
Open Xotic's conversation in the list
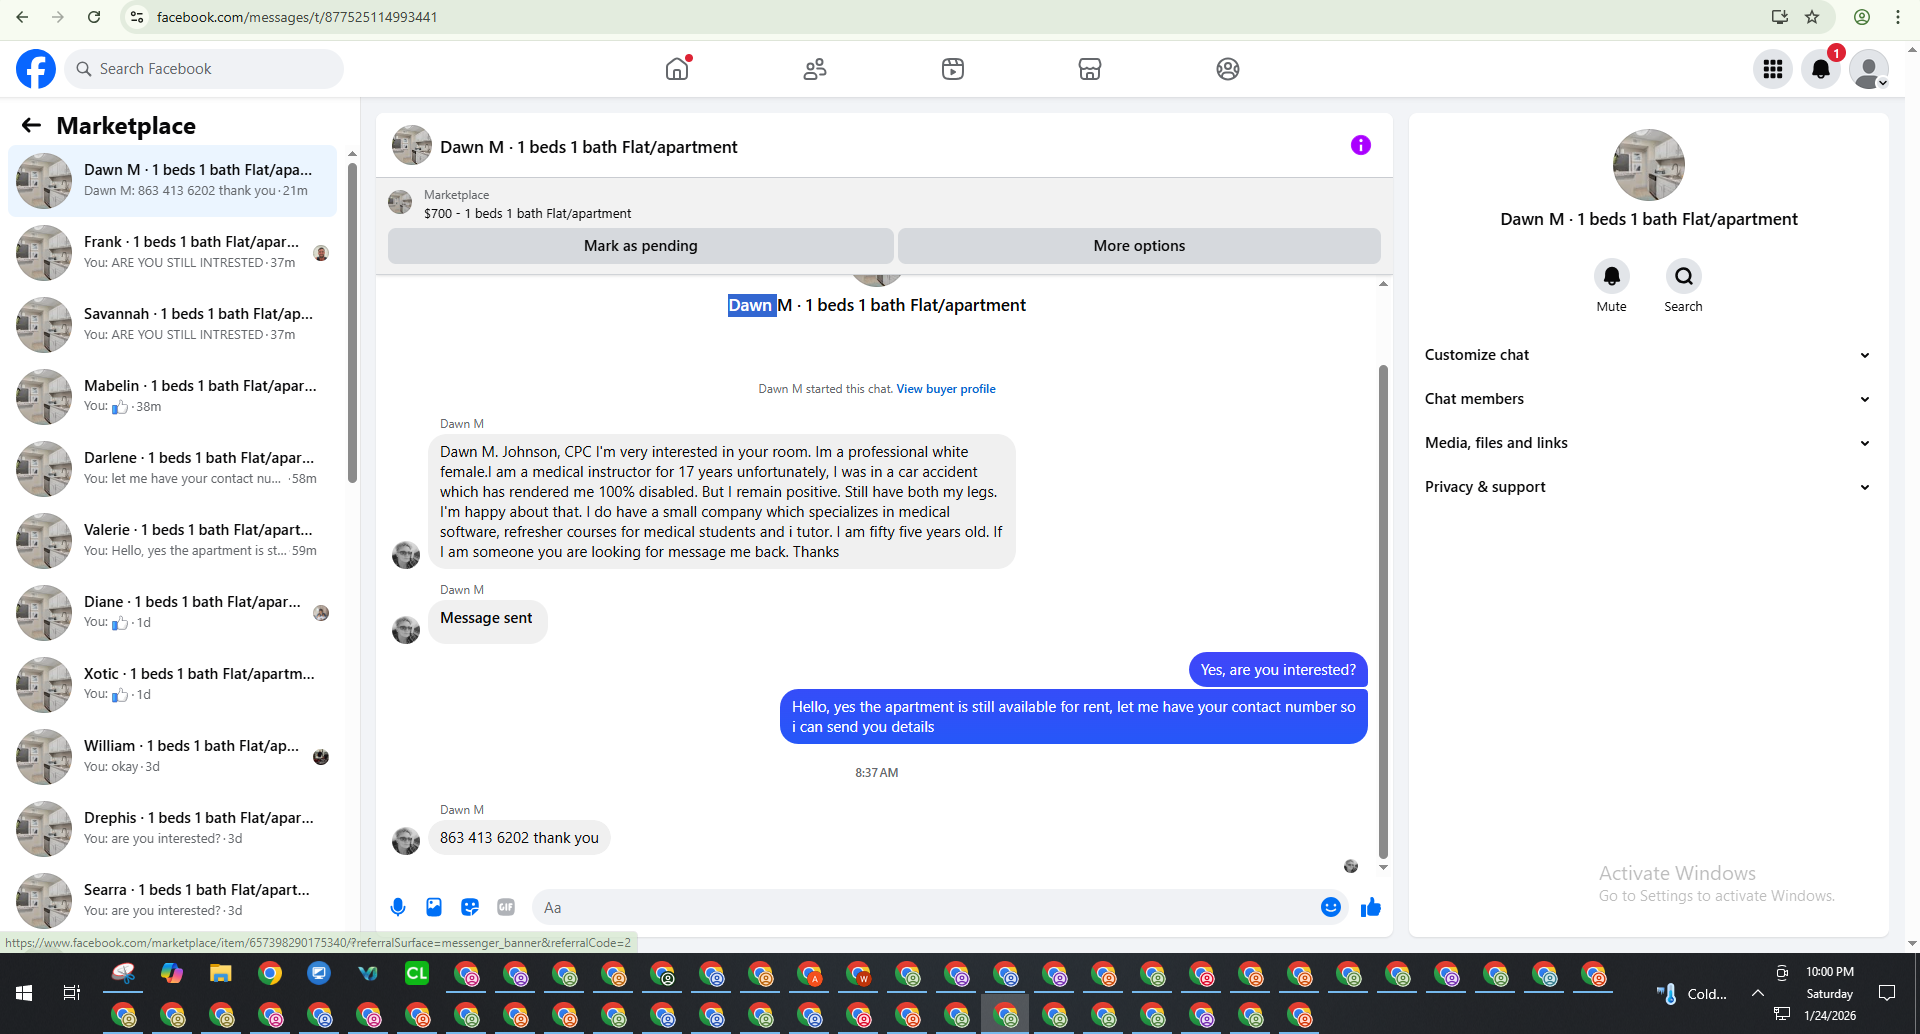(173, 685)
